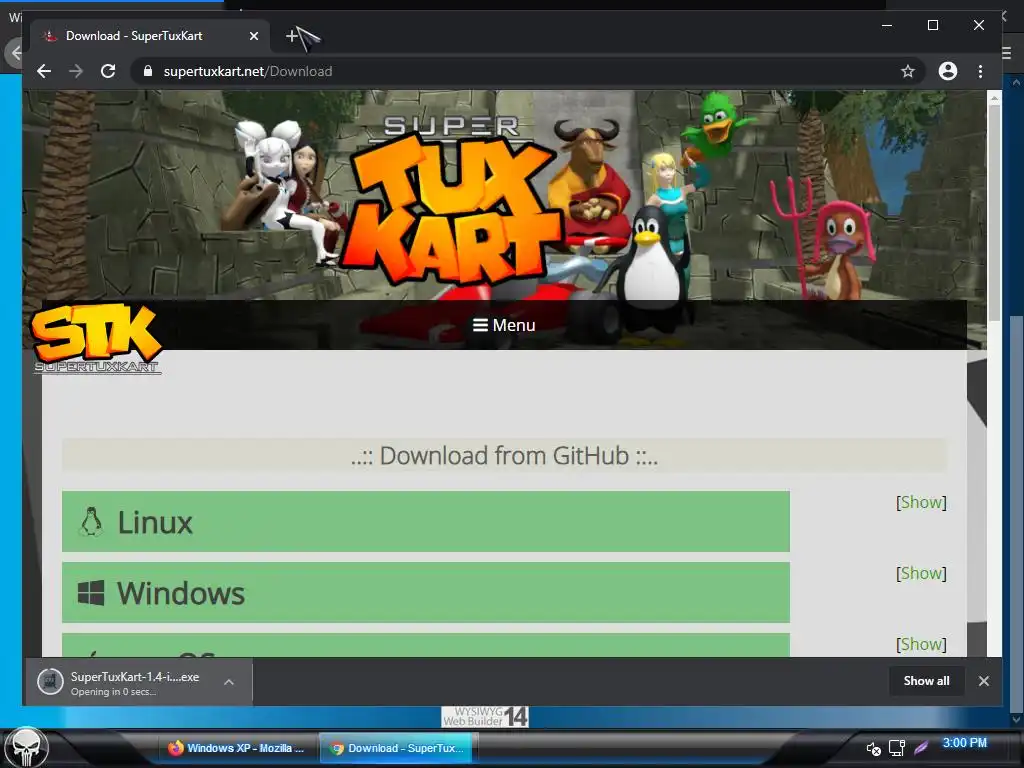Click the third Show link below Windows
Viewport: 1024px width, 768px height.
tap(921, 645)
